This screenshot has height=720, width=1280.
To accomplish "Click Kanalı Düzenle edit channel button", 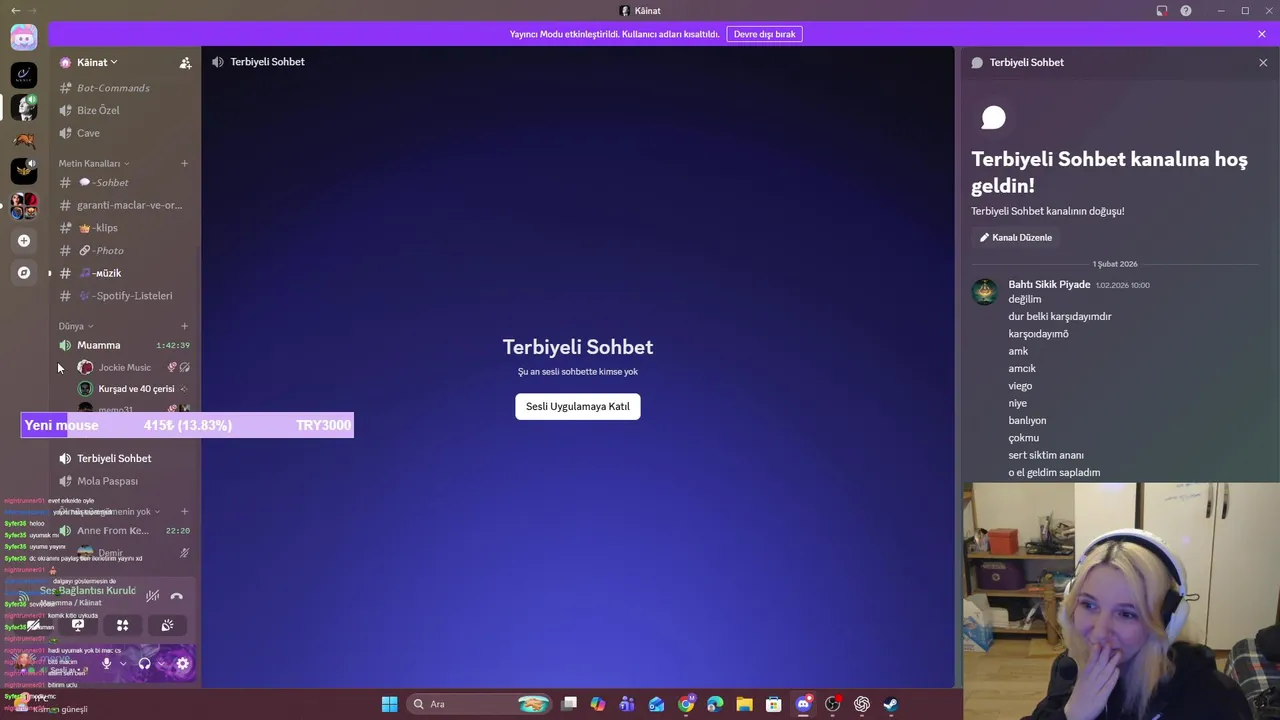I will (1016, 238).
